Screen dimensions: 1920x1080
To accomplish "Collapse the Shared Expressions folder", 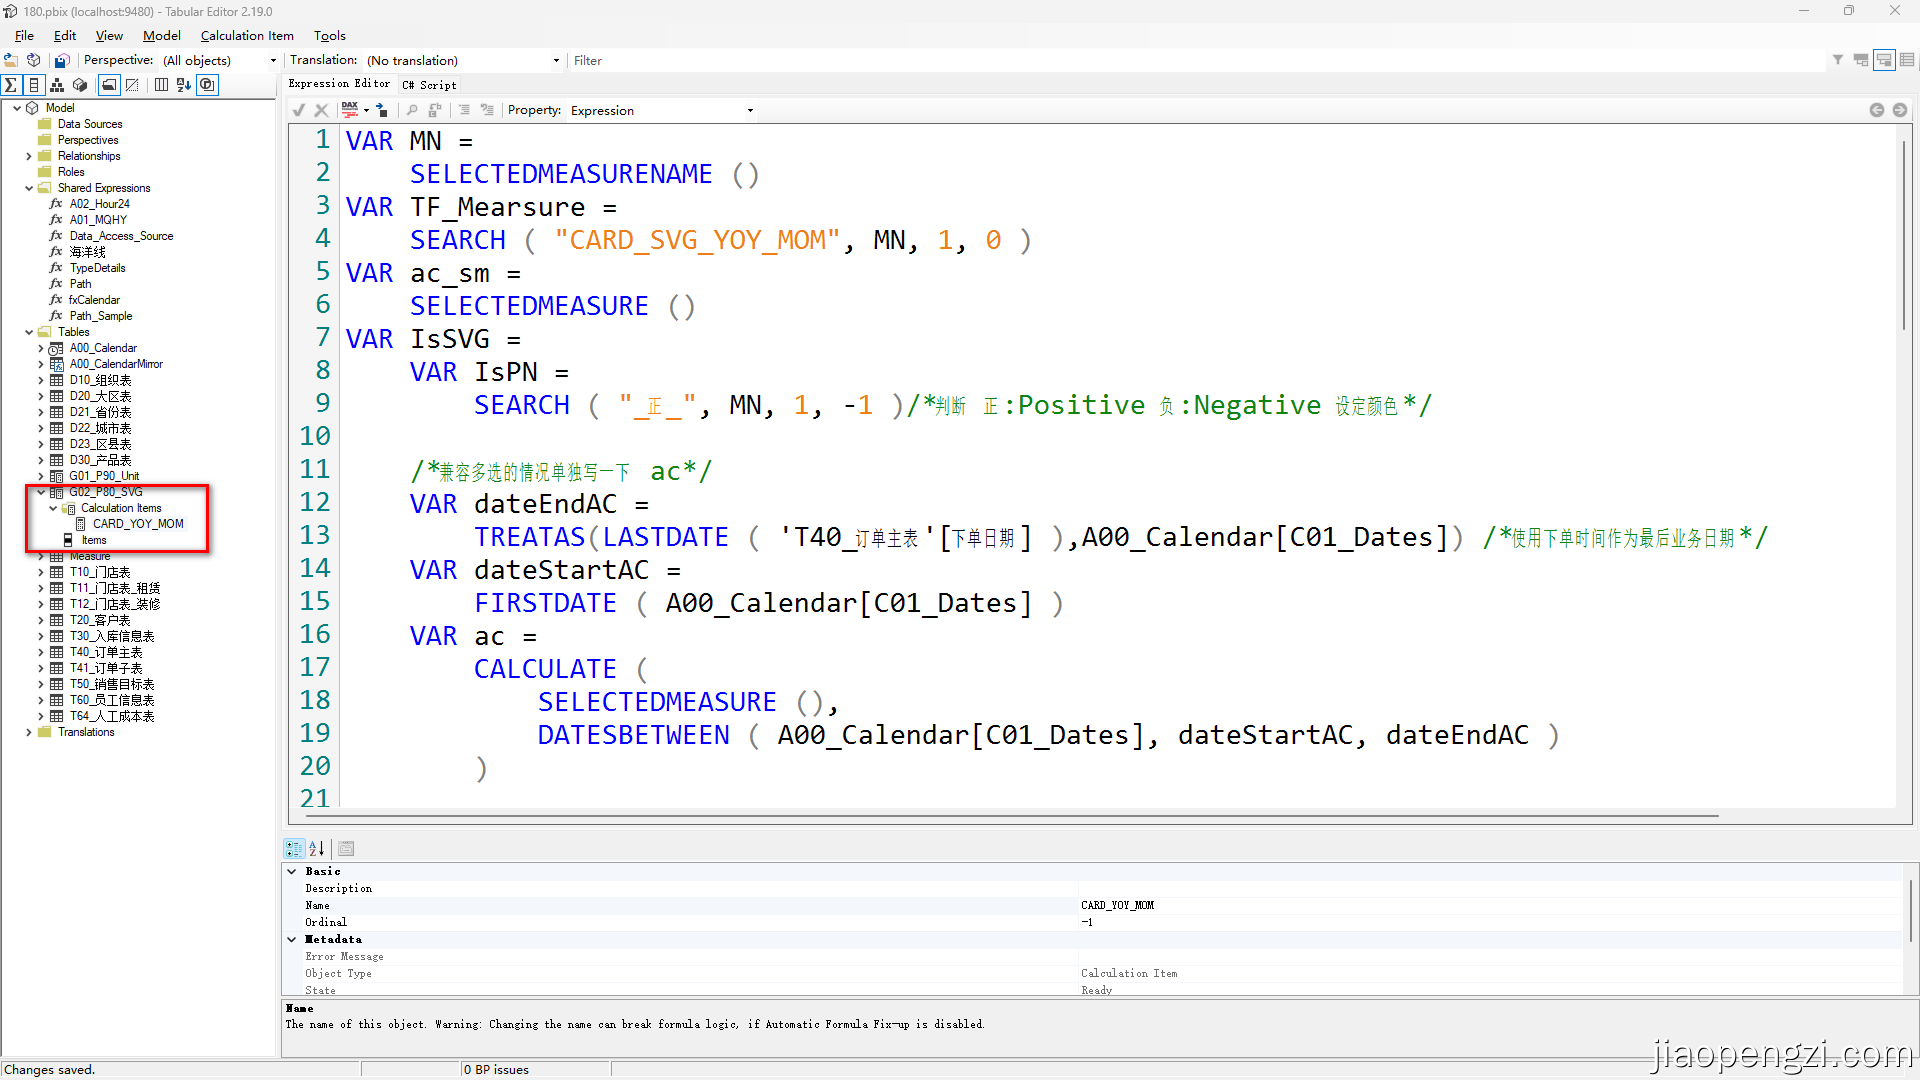I will click(29, 188).
